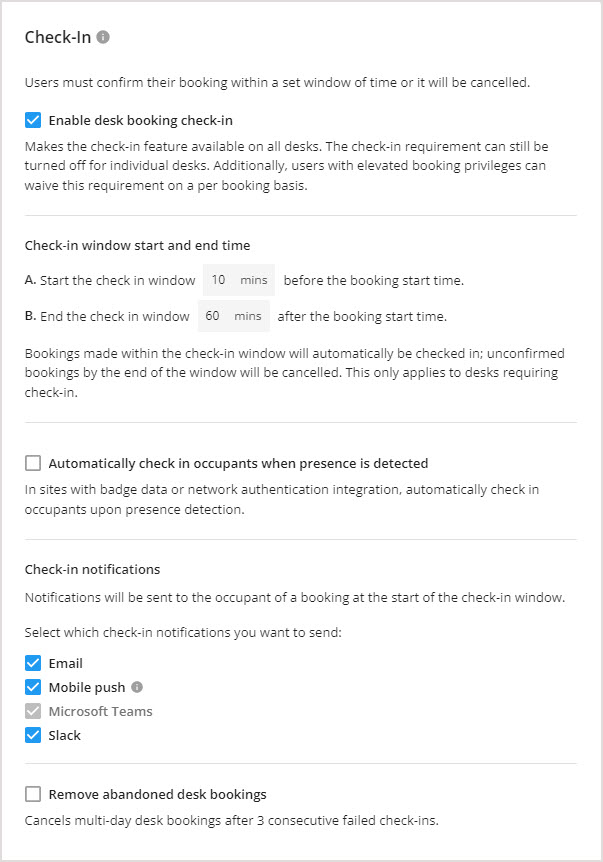Screen dimensions: 603x862
Task: Select the Email notification label
Action: tap(67, 663)
